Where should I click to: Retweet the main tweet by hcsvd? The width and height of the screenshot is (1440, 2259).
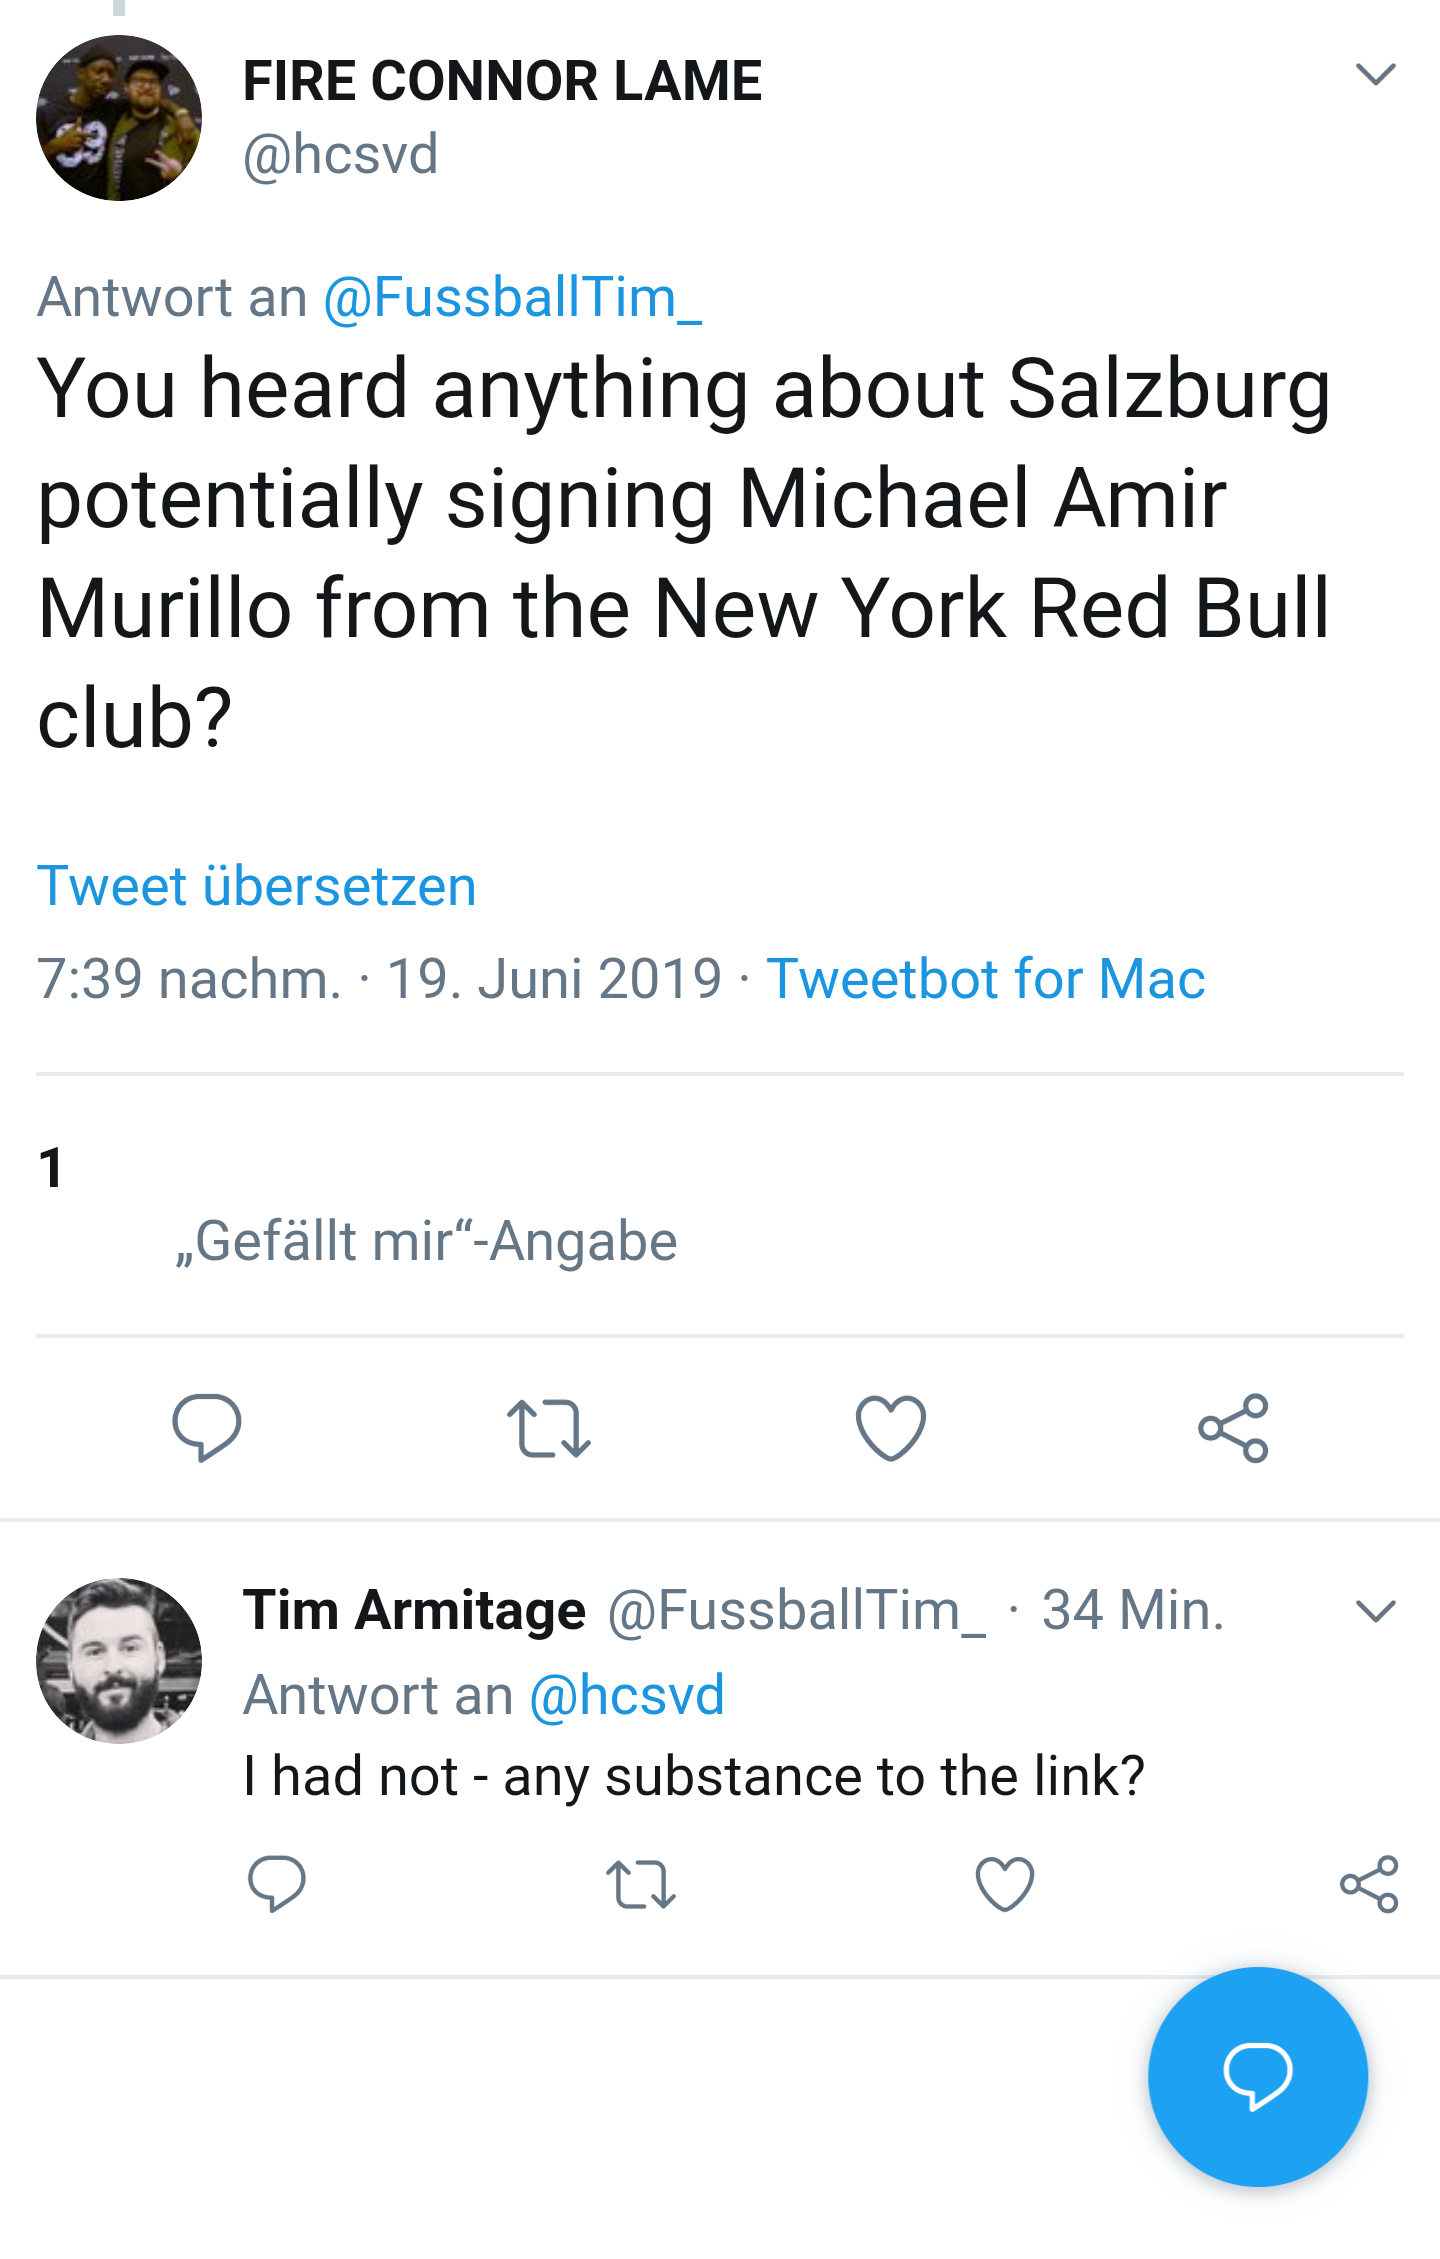coord(548,1428)
